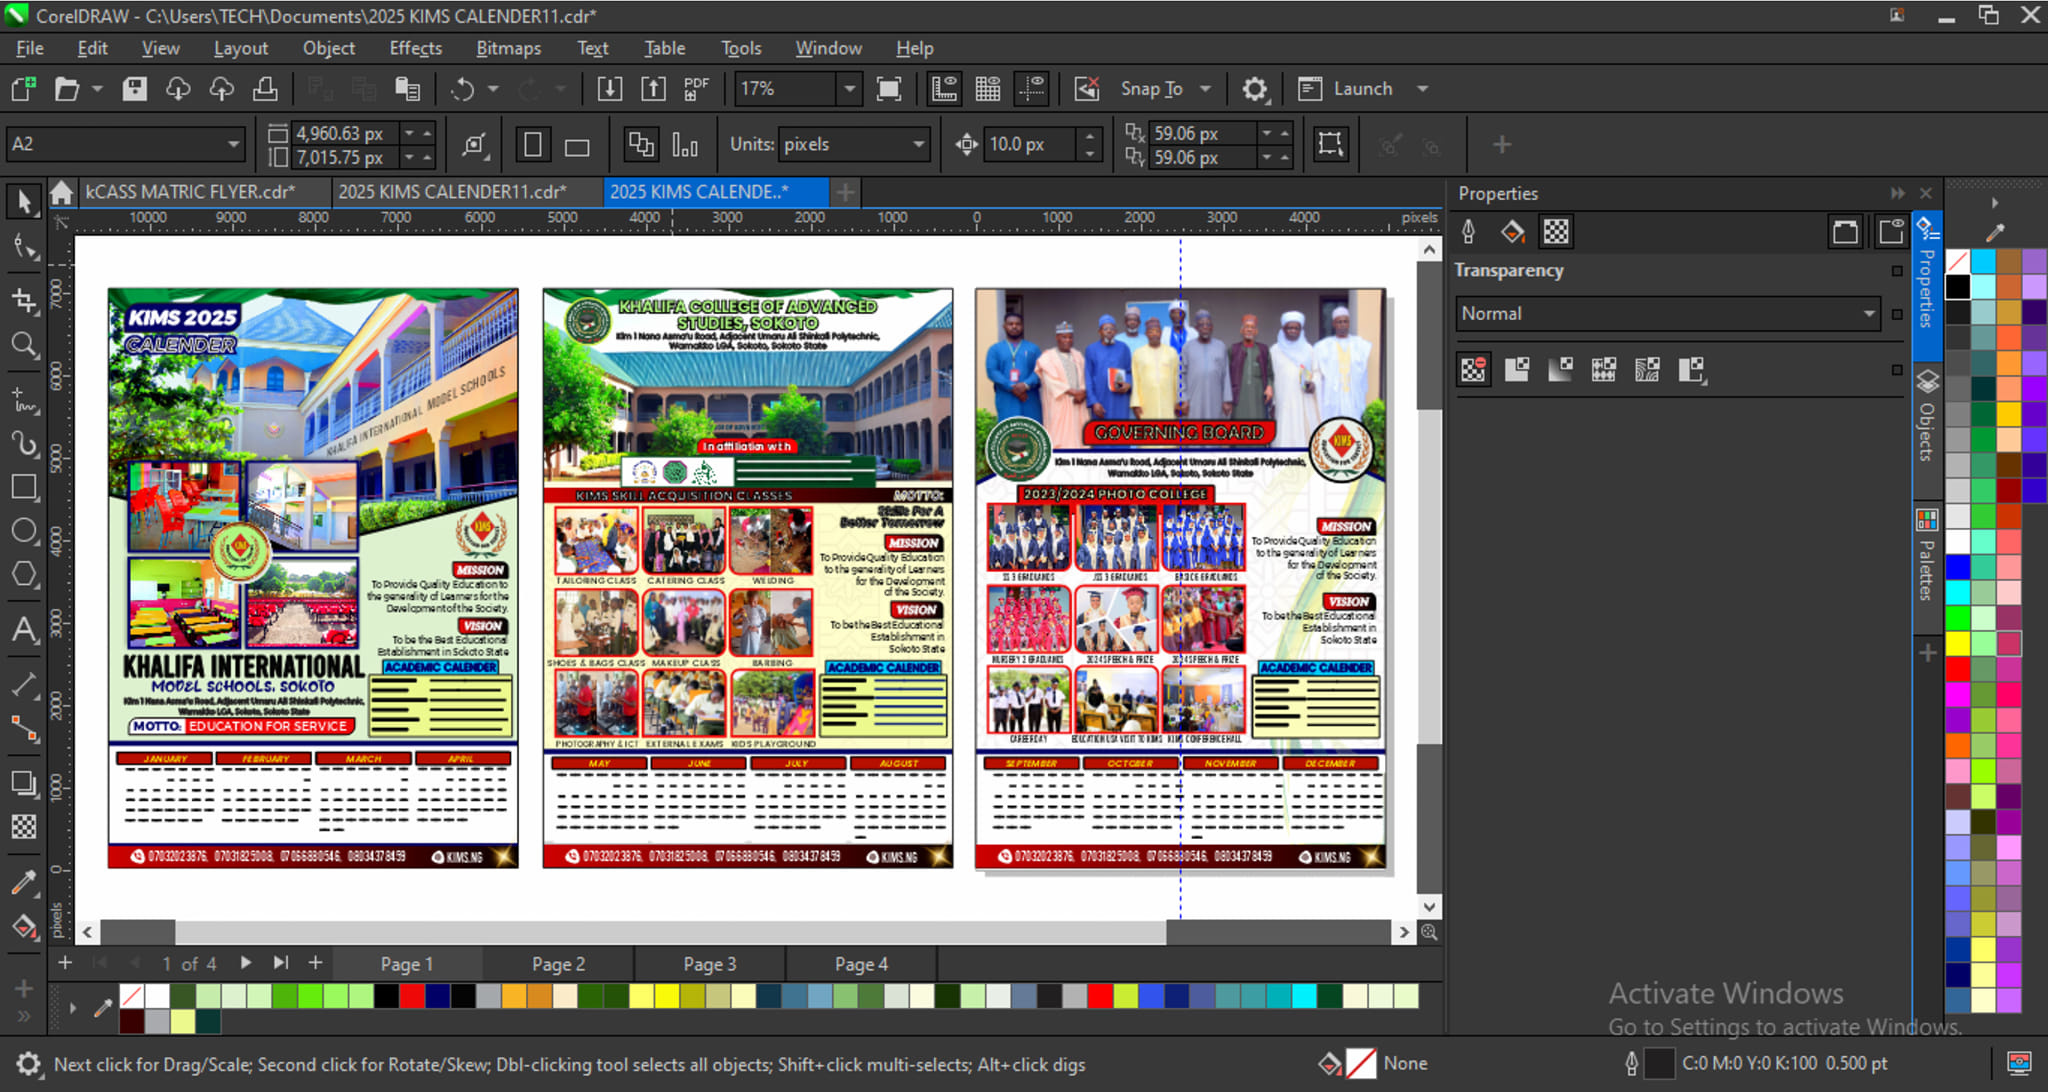
Task: Click the Export icon
Action: coord(653,89)
